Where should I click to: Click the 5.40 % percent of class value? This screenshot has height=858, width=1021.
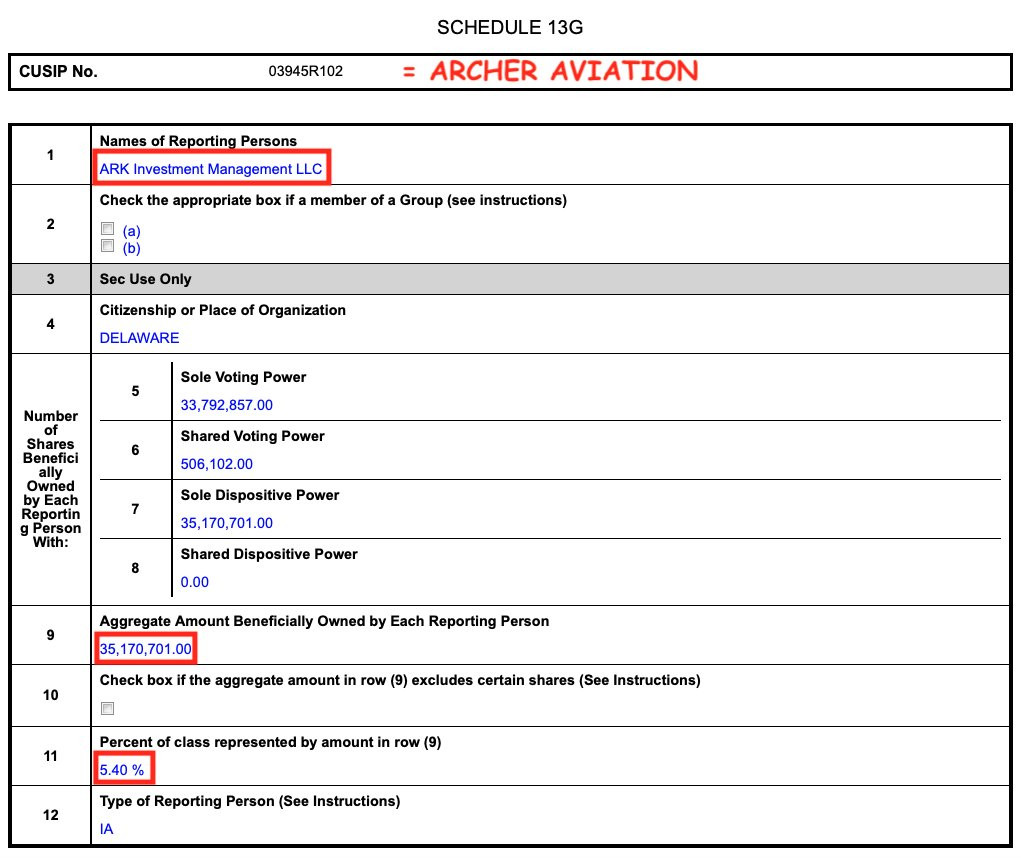122,770
